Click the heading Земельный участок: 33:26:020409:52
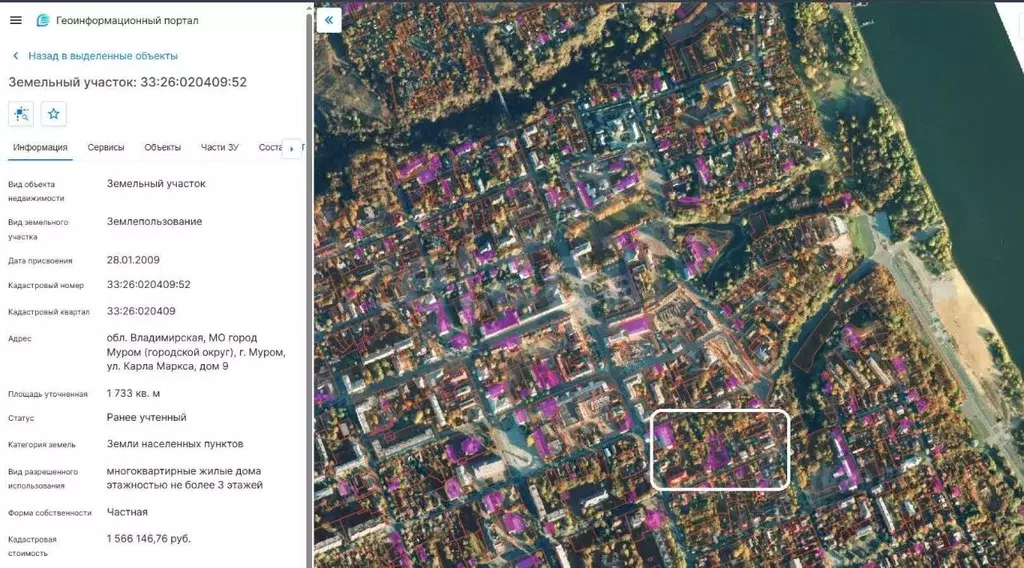The height and width of the screenshot is (568, 1024). (127, 82)
